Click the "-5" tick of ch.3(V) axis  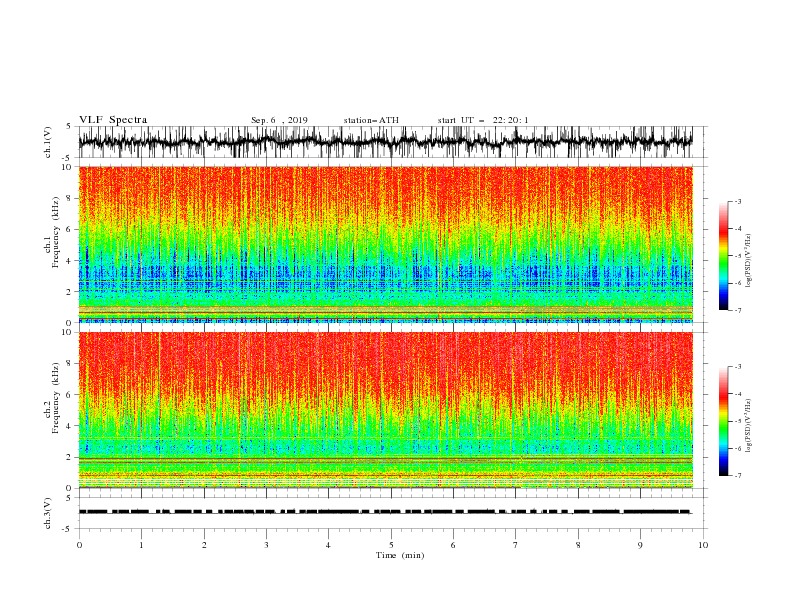[x=67, y=529]
